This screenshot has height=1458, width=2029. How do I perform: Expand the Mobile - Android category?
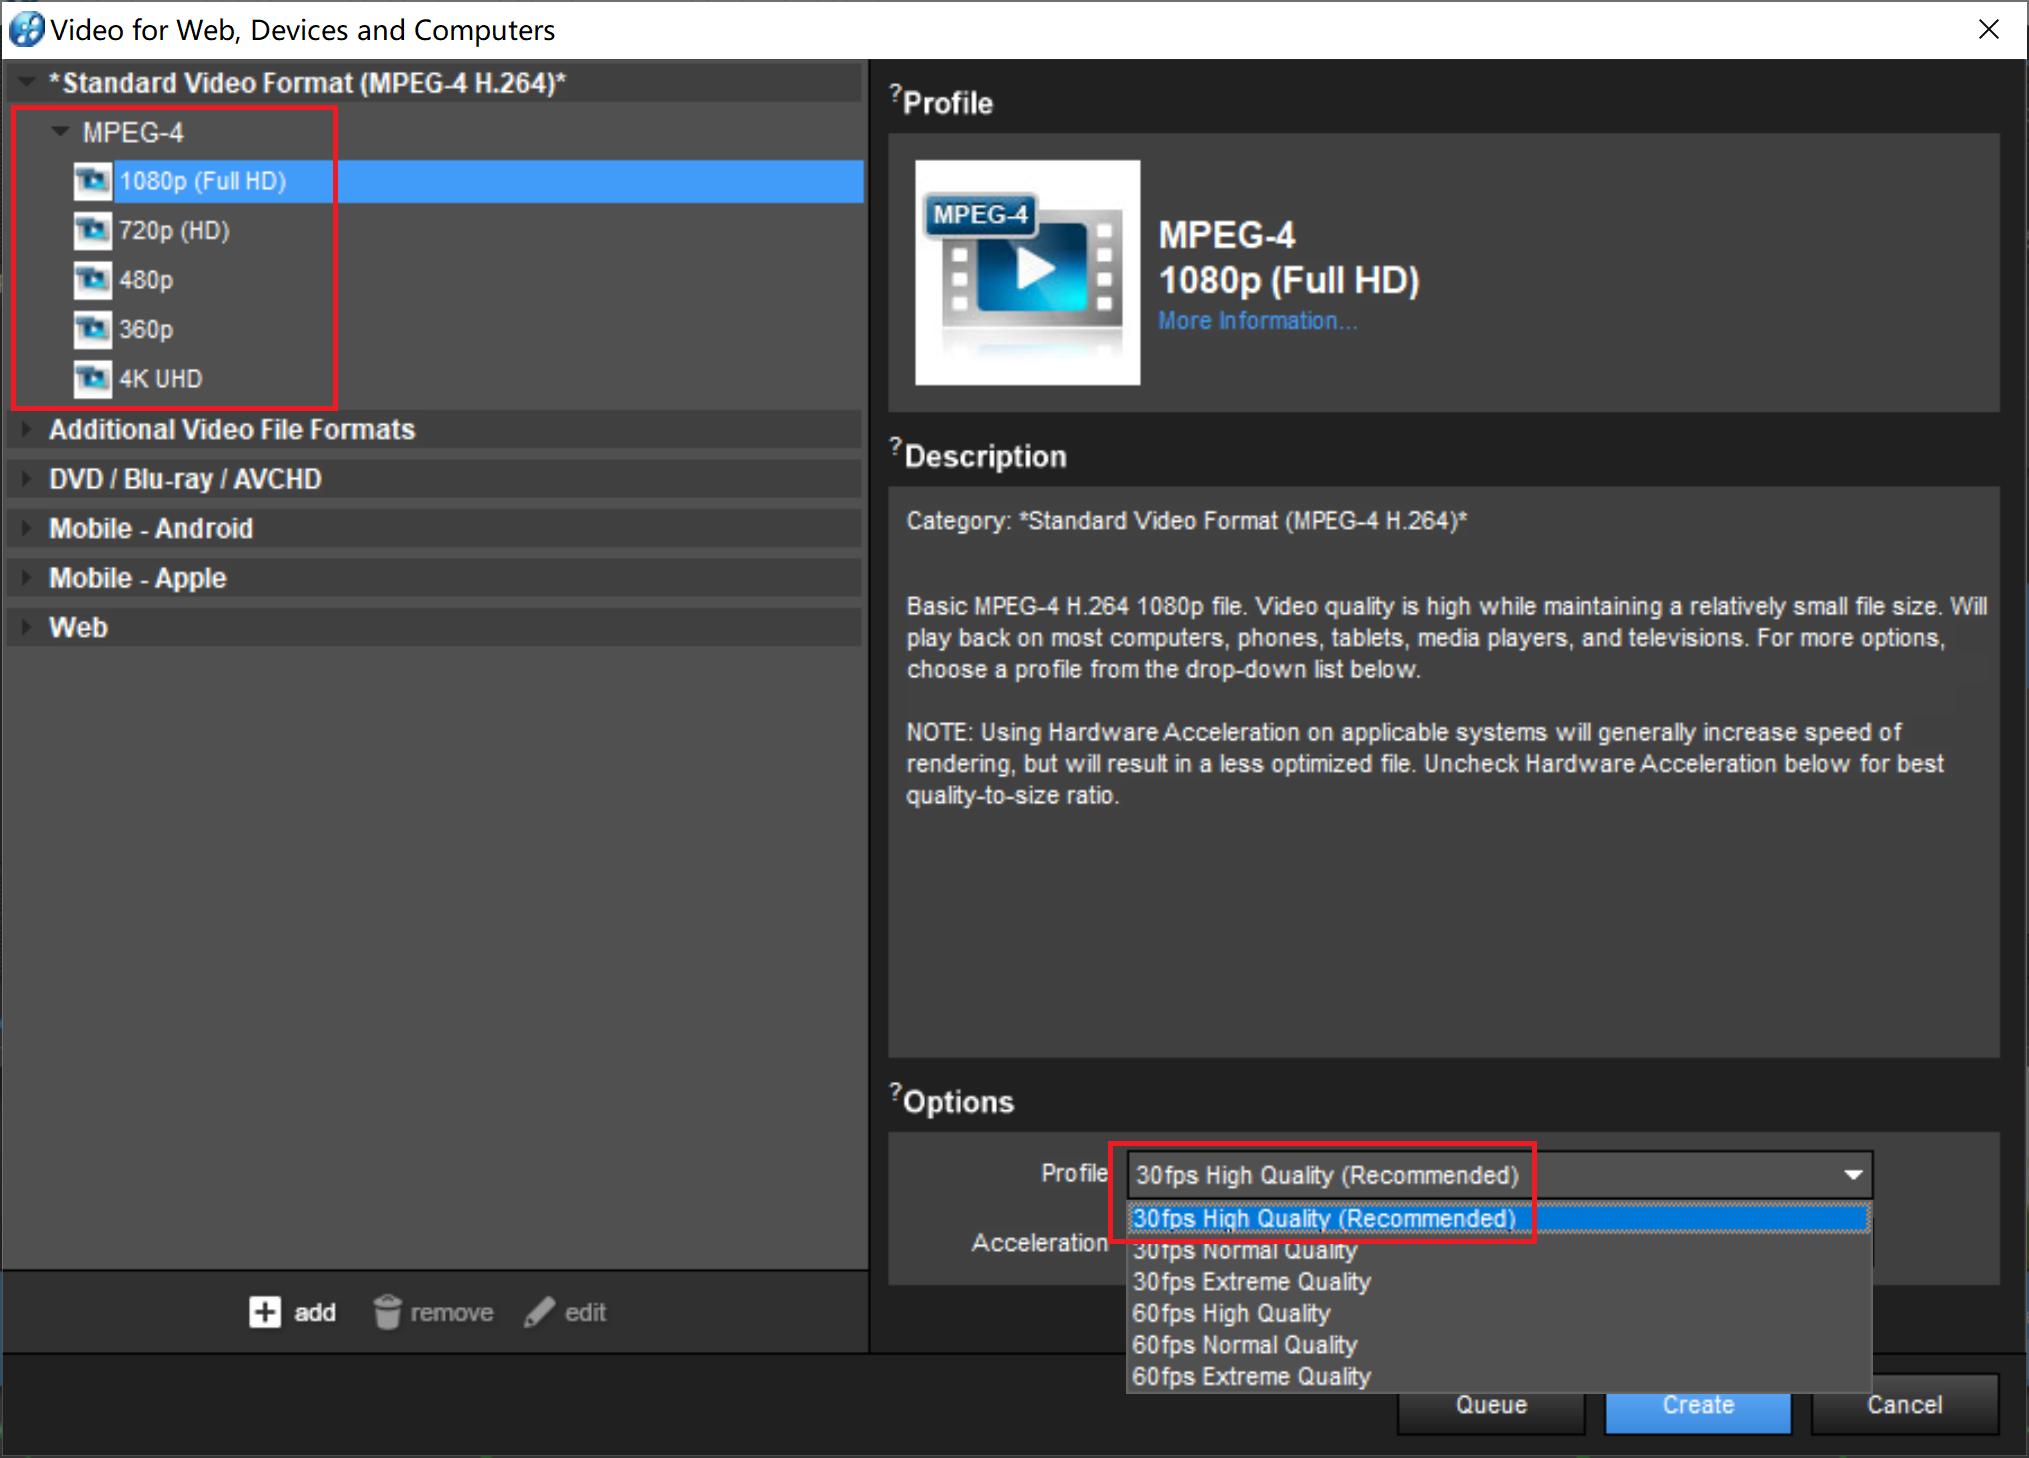(x=27, y=528)
